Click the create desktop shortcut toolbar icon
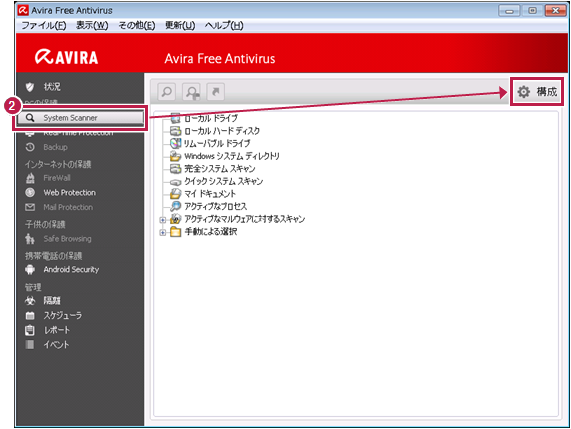571x429 pixels. (x=216, y=91)
